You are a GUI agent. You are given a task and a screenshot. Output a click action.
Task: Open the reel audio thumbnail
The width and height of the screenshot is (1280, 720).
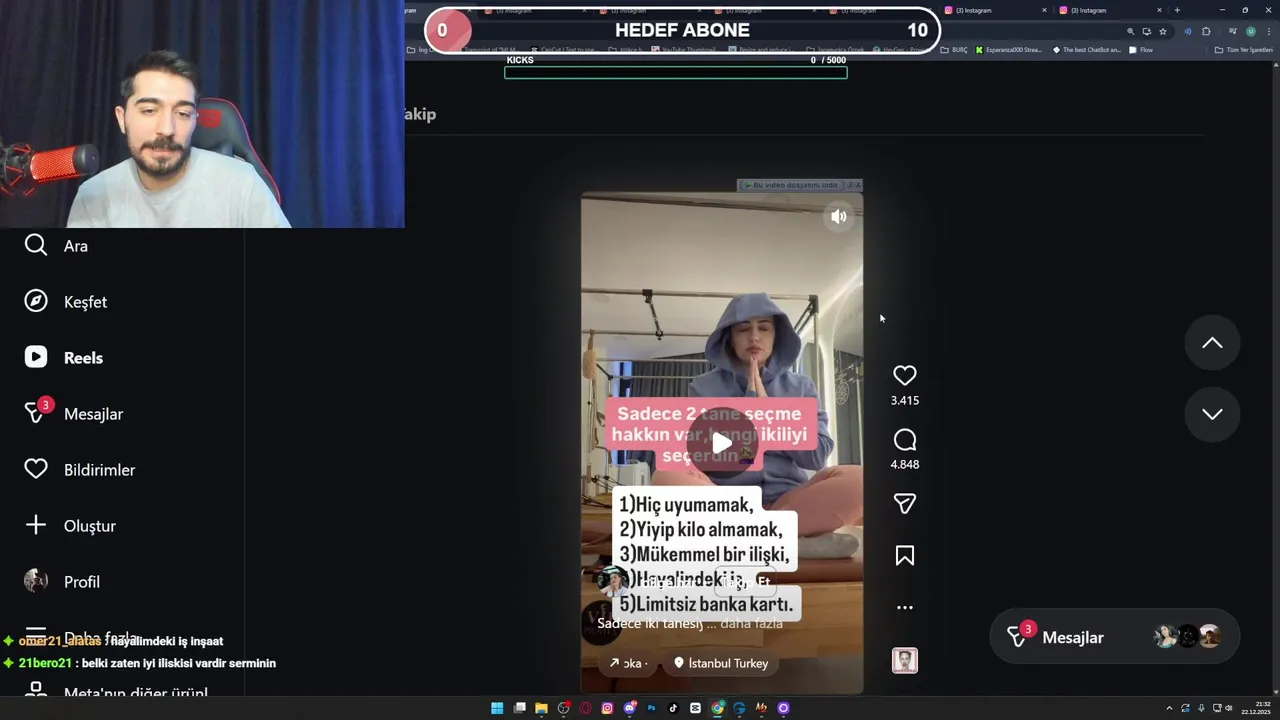[x=904, y=660]
